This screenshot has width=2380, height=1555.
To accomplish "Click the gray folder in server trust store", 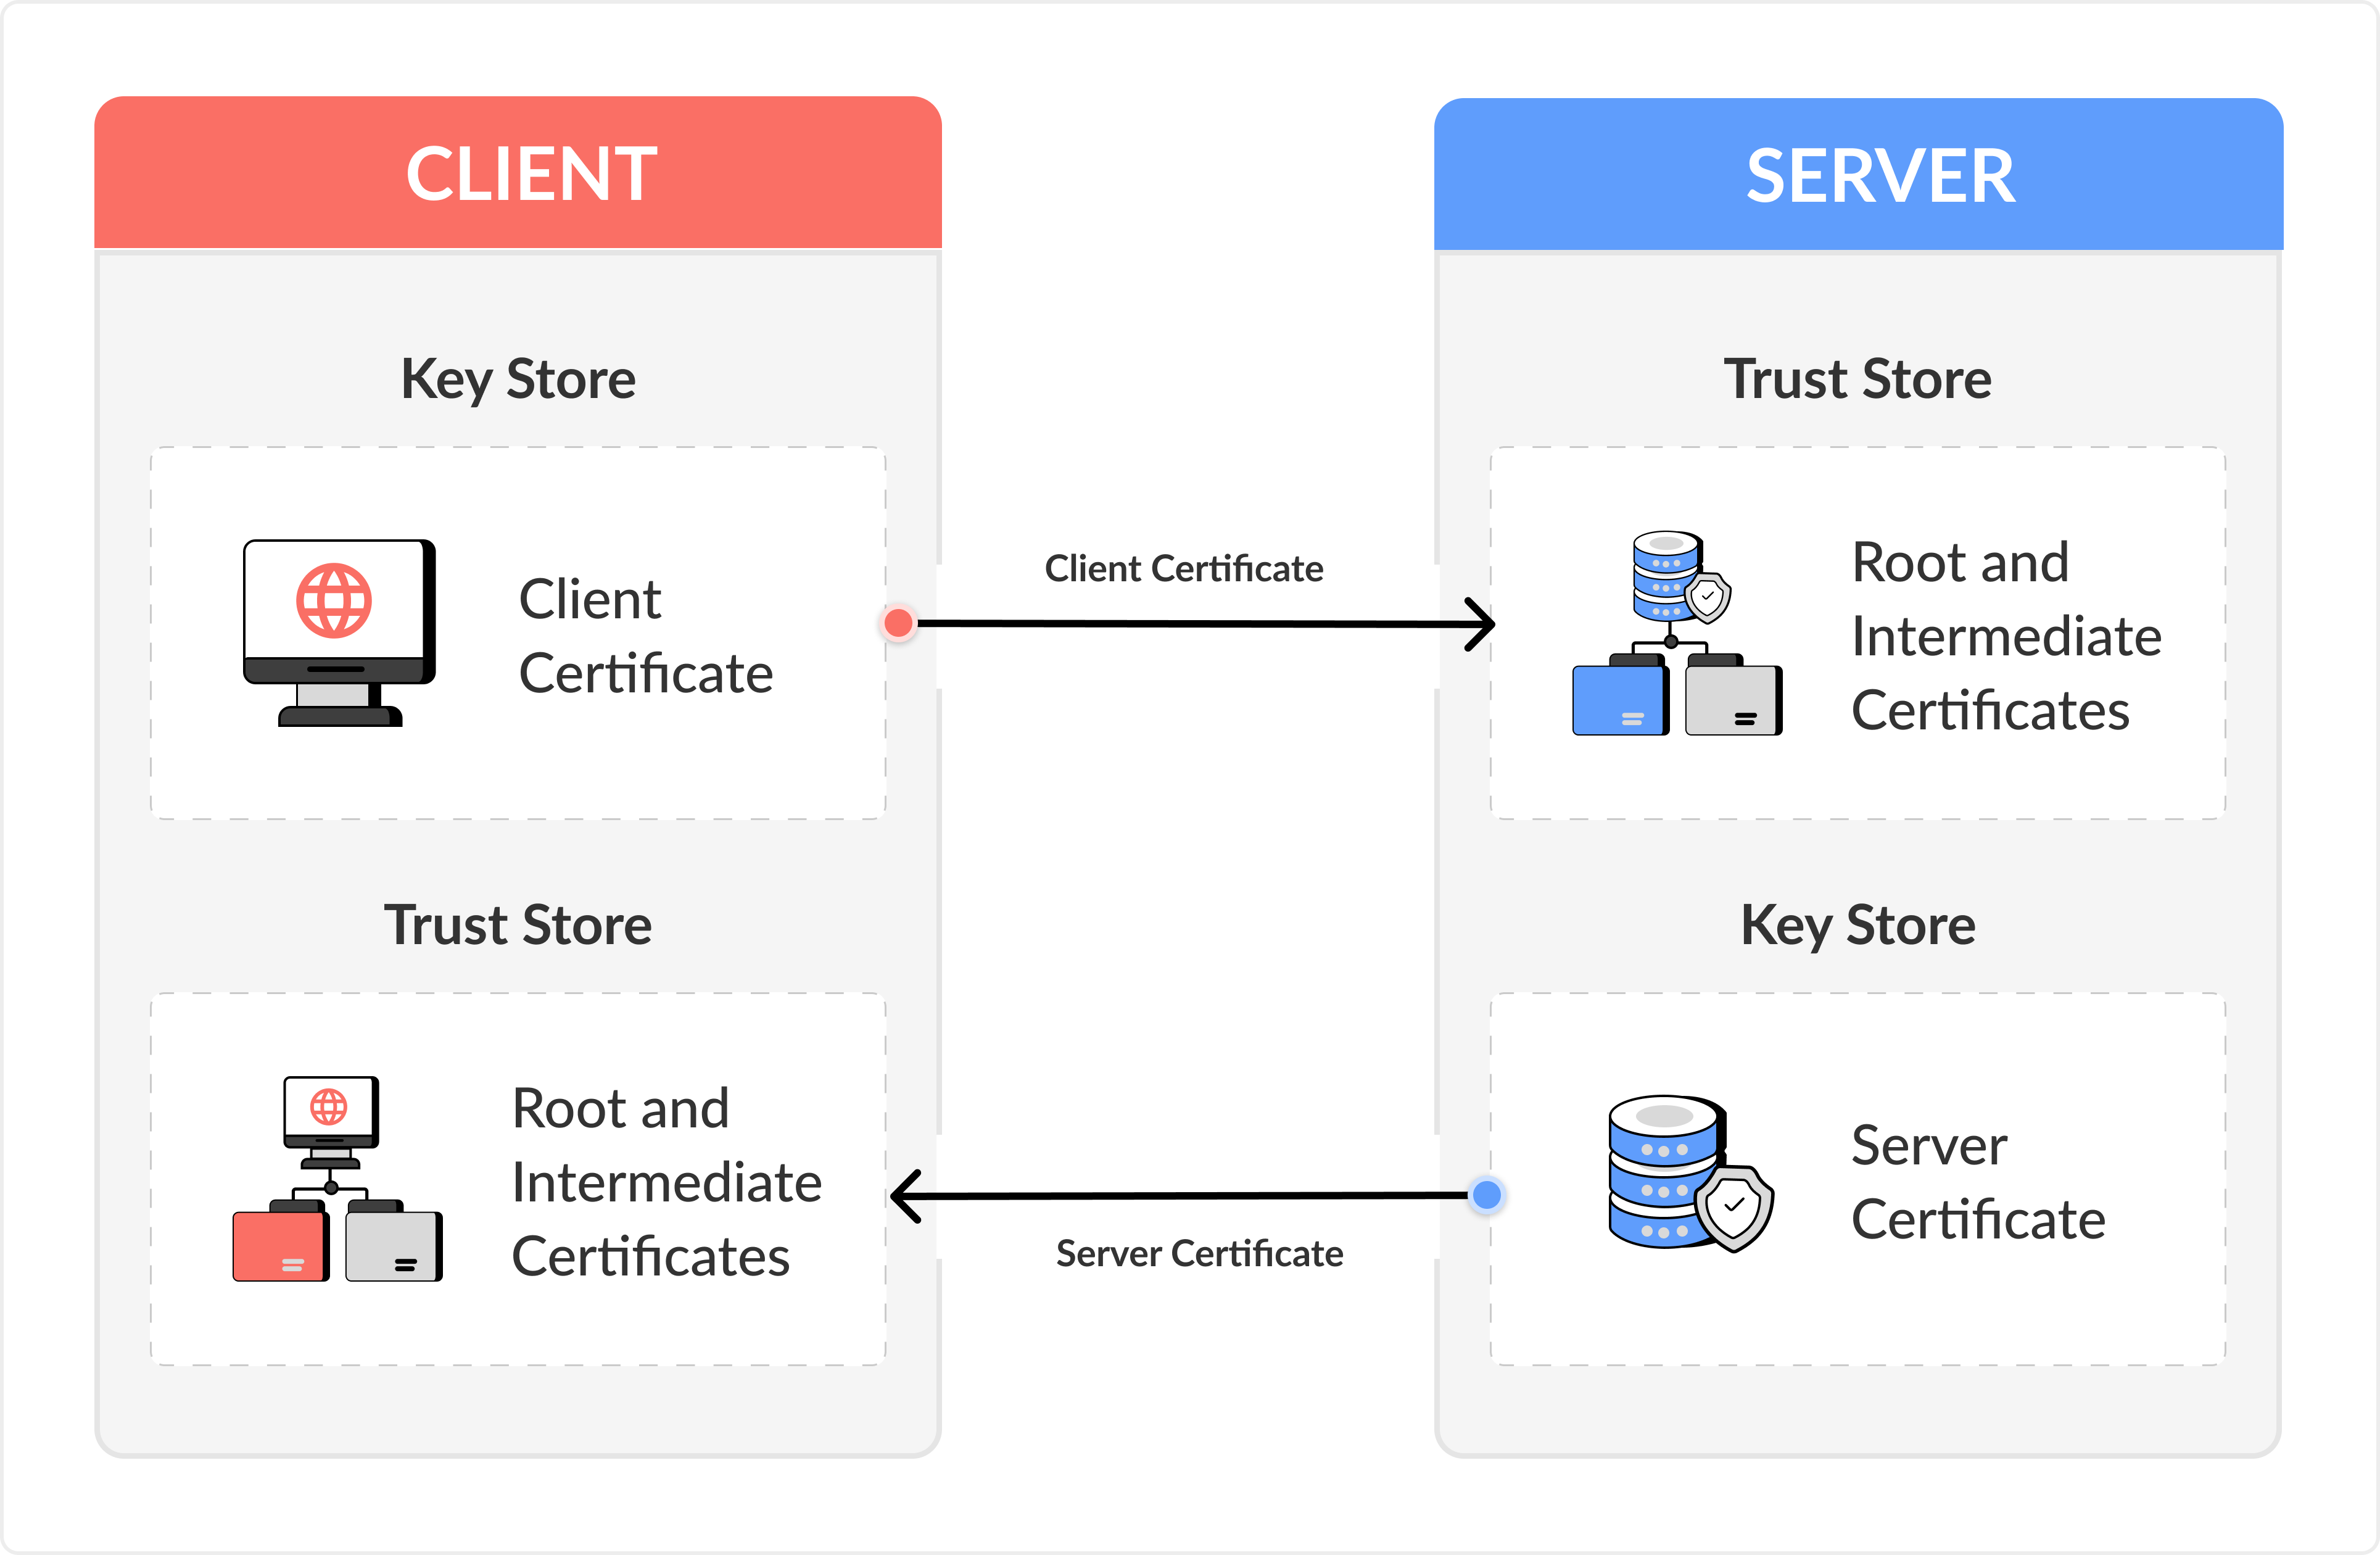I will 1733,697.
